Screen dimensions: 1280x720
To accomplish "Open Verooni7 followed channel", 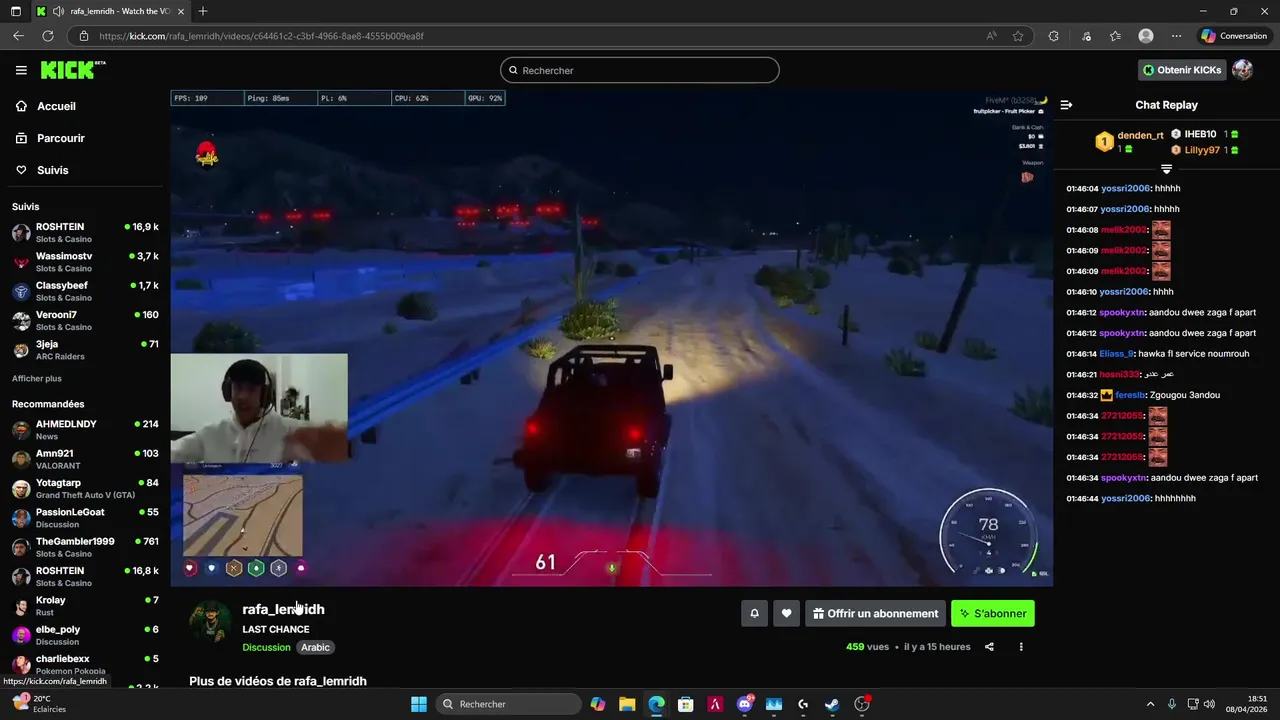I will click(85, 320).
